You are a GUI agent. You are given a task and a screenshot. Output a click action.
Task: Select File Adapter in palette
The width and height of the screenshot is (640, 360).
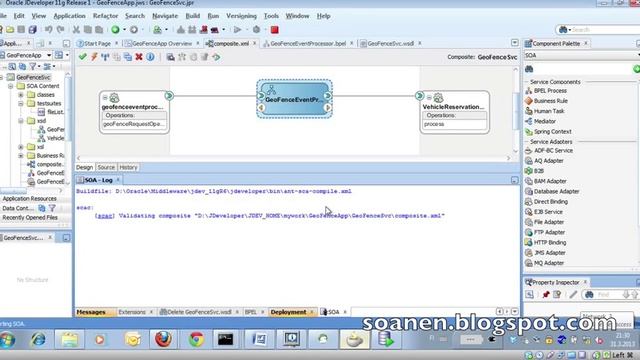pos(544,222)
